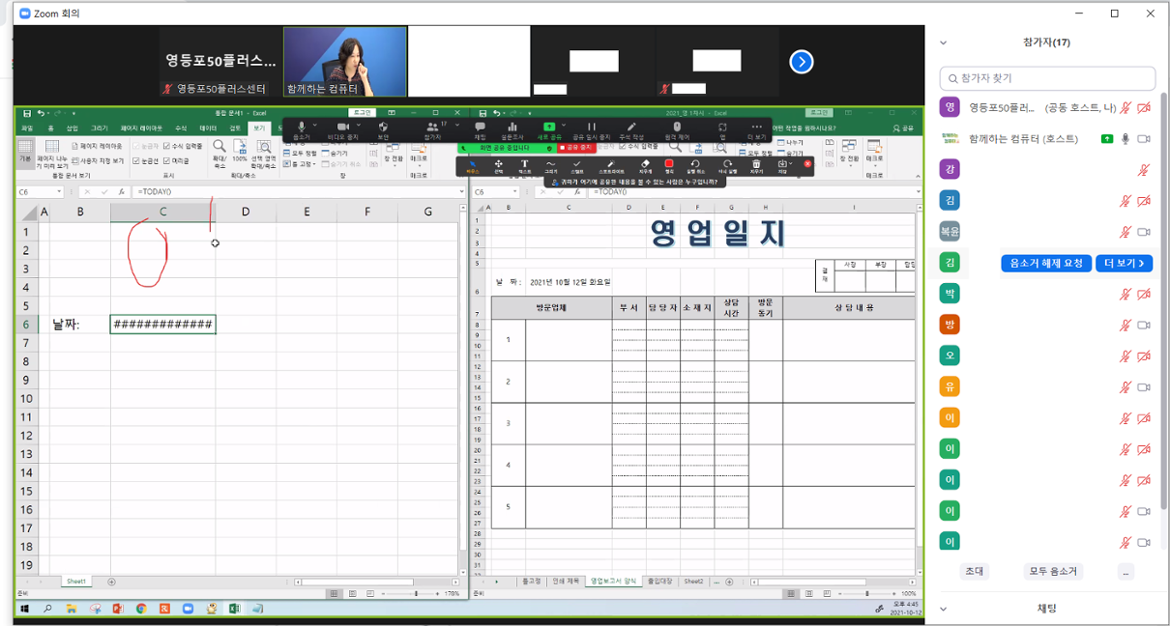The width and height of the screenshot is (1170, 626).
Task: Toggle camera for 복윤 in participants list
Action: (1143, 232)
